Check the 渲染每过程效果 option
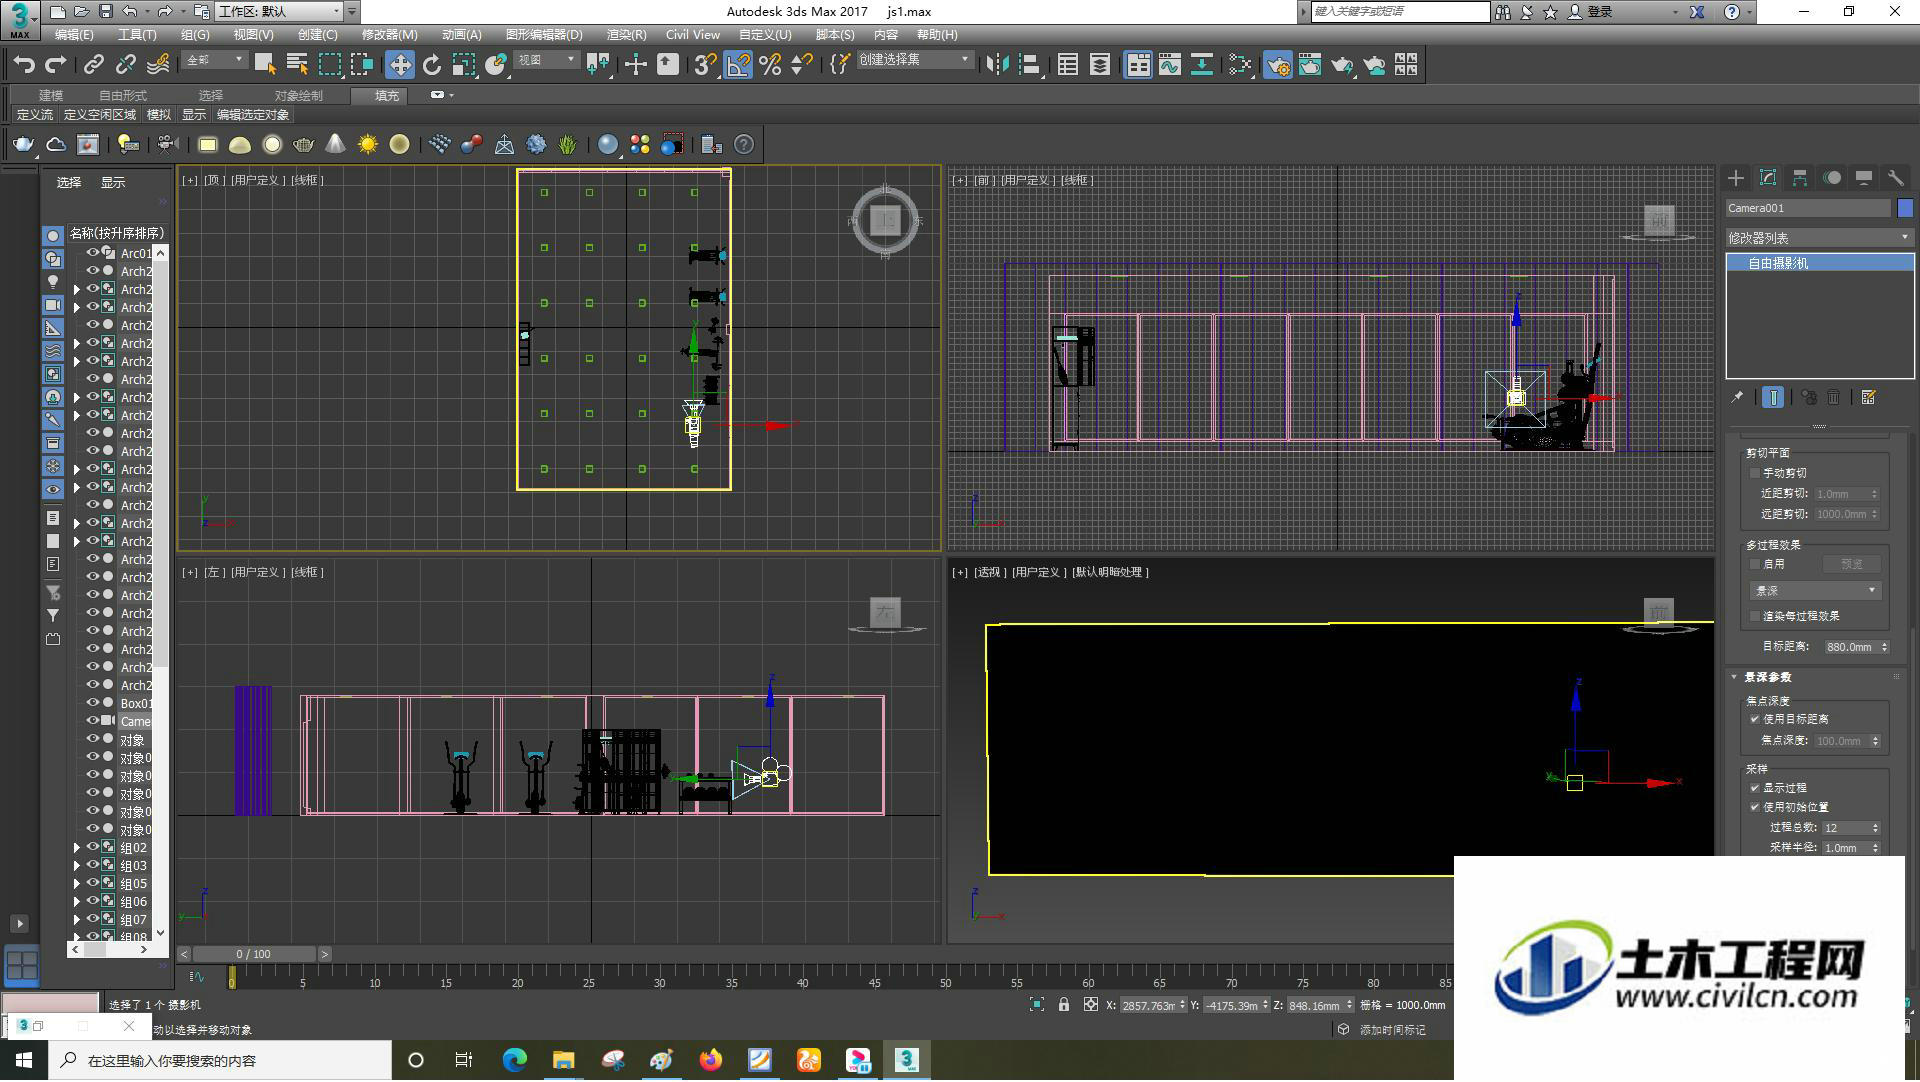Viewport: 1920px width, 1082px height. 1755,616
